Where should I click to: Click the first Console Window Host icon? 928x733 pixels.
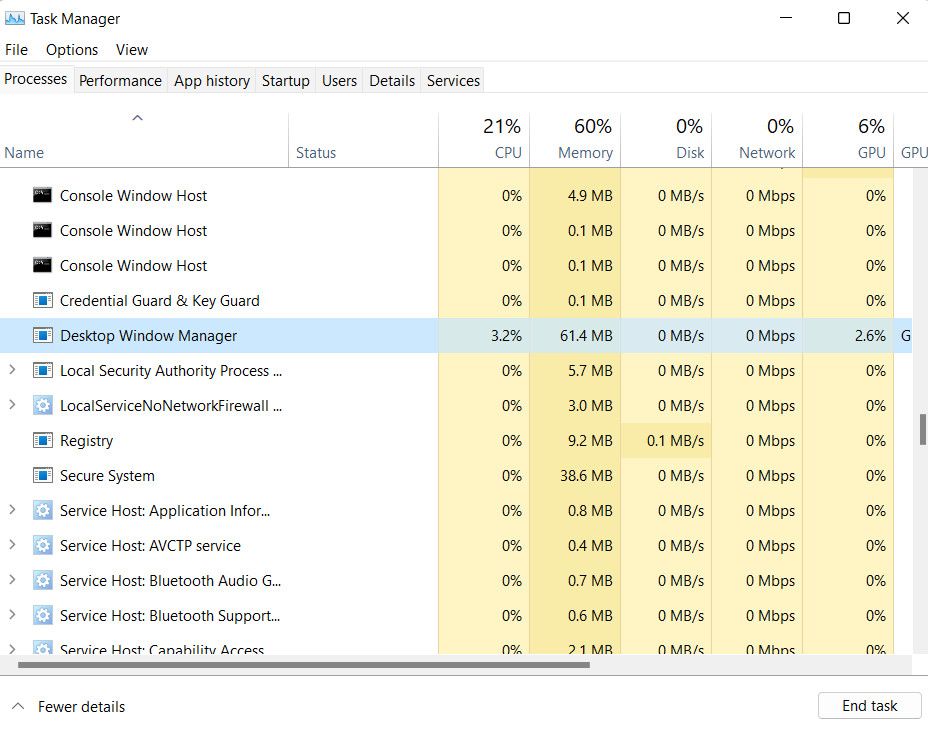pos(43,195)
